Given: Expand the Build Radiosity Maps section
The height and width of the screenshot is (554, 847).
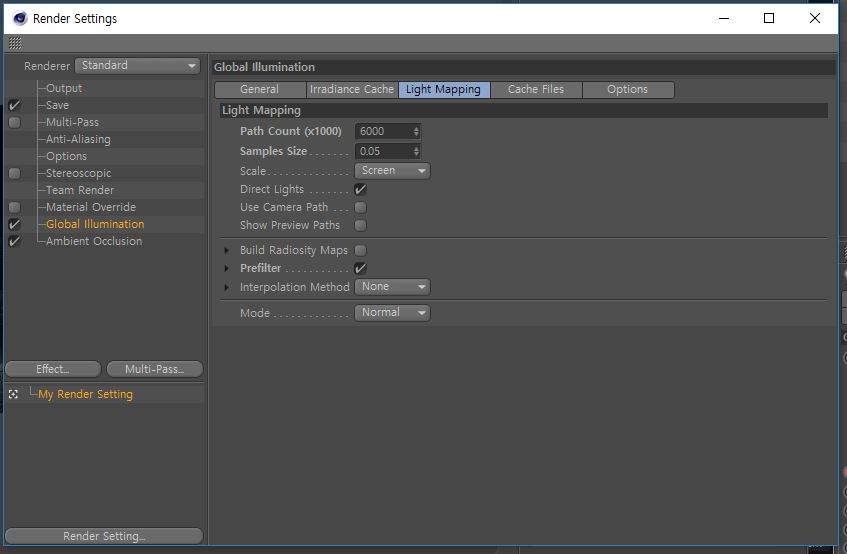Looking at the screenshot, I should pos(227,251).
